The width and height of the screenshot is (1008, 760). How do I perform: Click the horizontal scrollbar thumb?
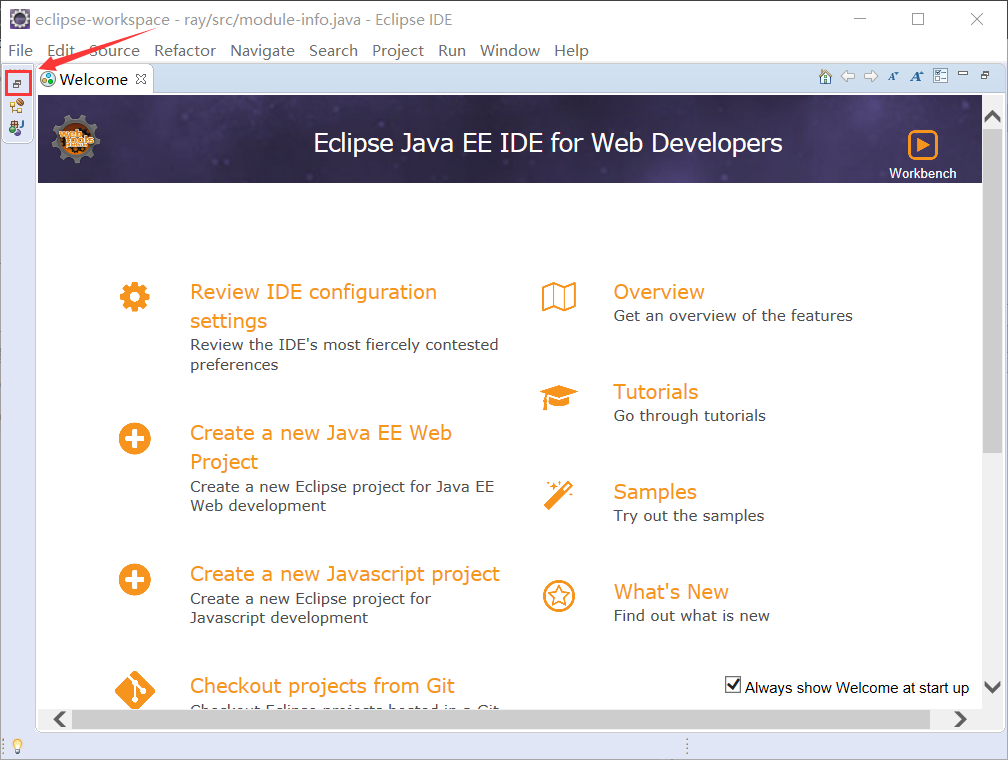[x=501, y=719]
